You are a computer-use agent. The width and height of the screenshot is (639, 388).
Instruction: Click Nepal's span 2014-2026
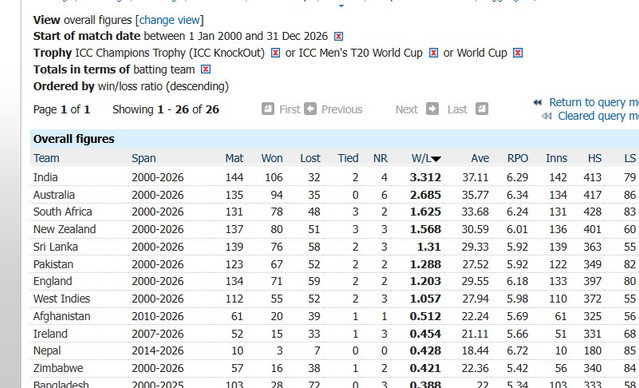pos(157,351)
